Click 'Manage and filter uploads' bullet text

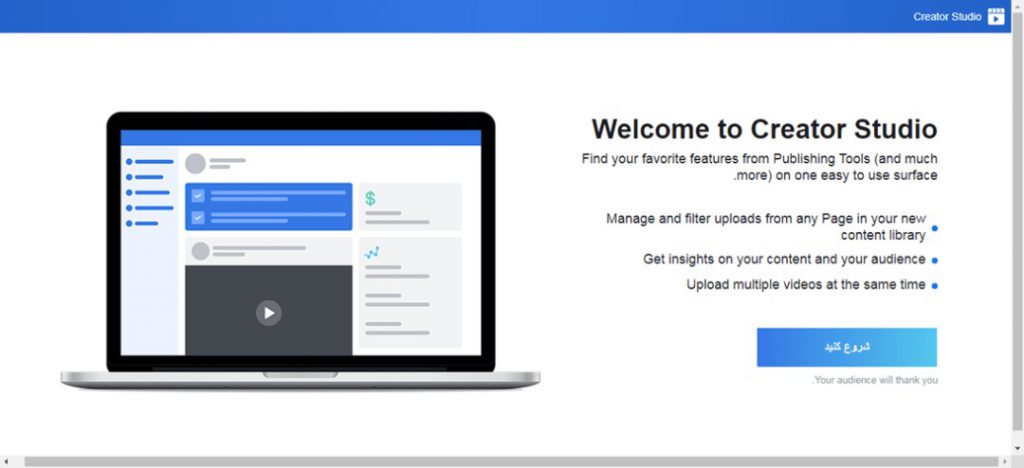(x=766, y=226)
